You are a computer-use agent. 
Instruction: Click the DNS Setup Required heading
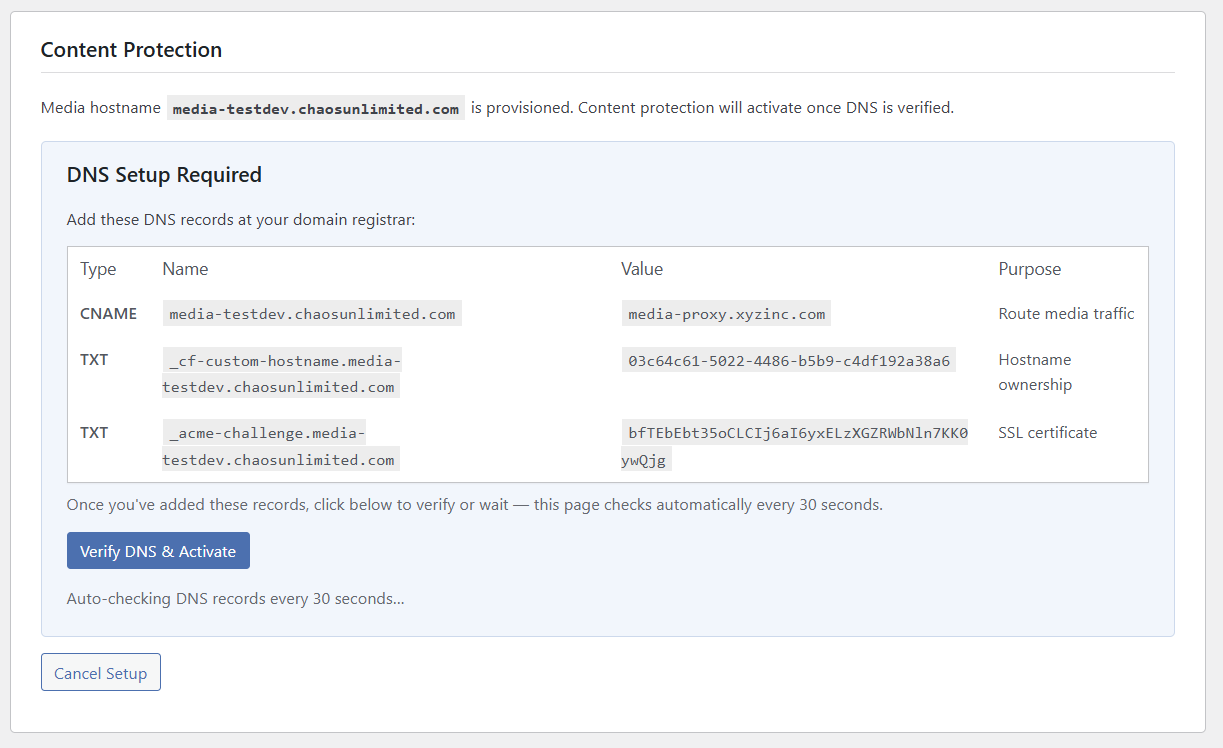coord(164,174)
